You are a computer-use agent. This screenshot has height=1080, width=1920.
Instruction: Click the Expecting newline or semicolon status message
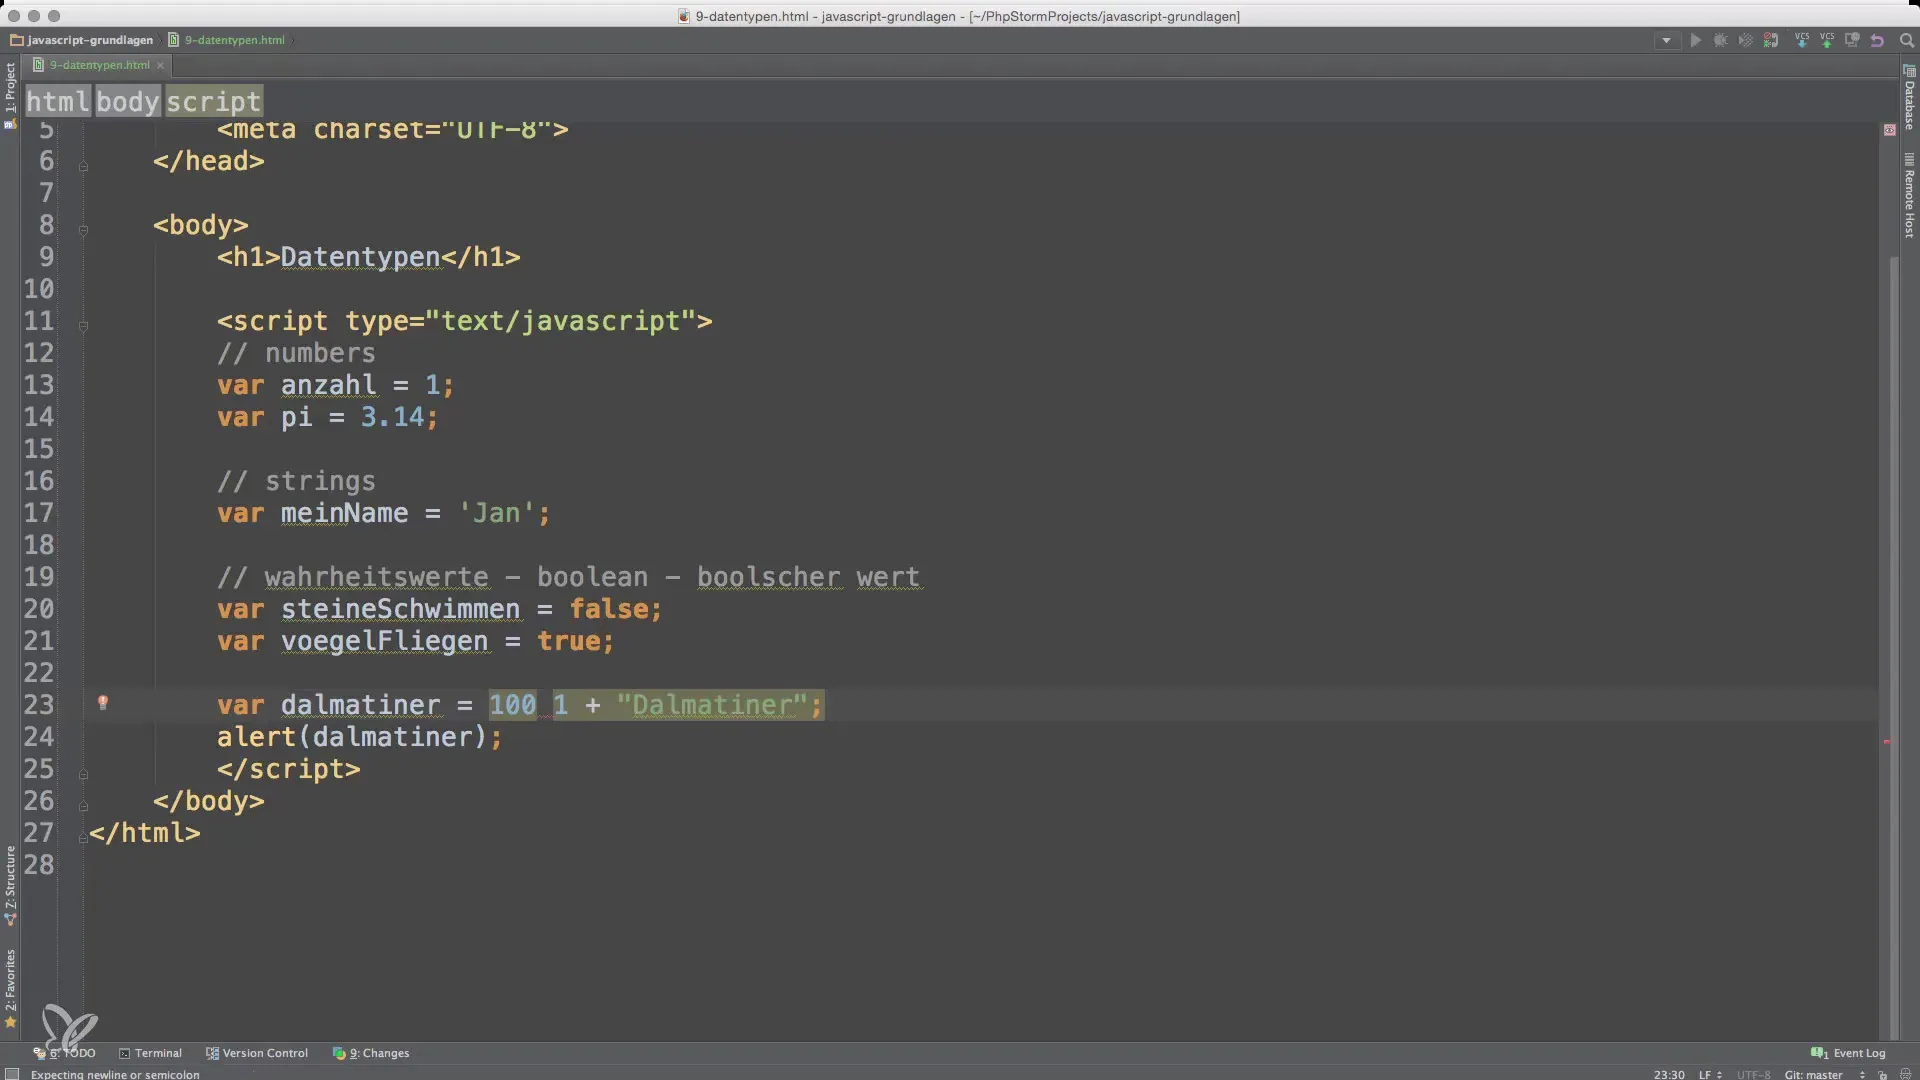tap(115, 1074)
